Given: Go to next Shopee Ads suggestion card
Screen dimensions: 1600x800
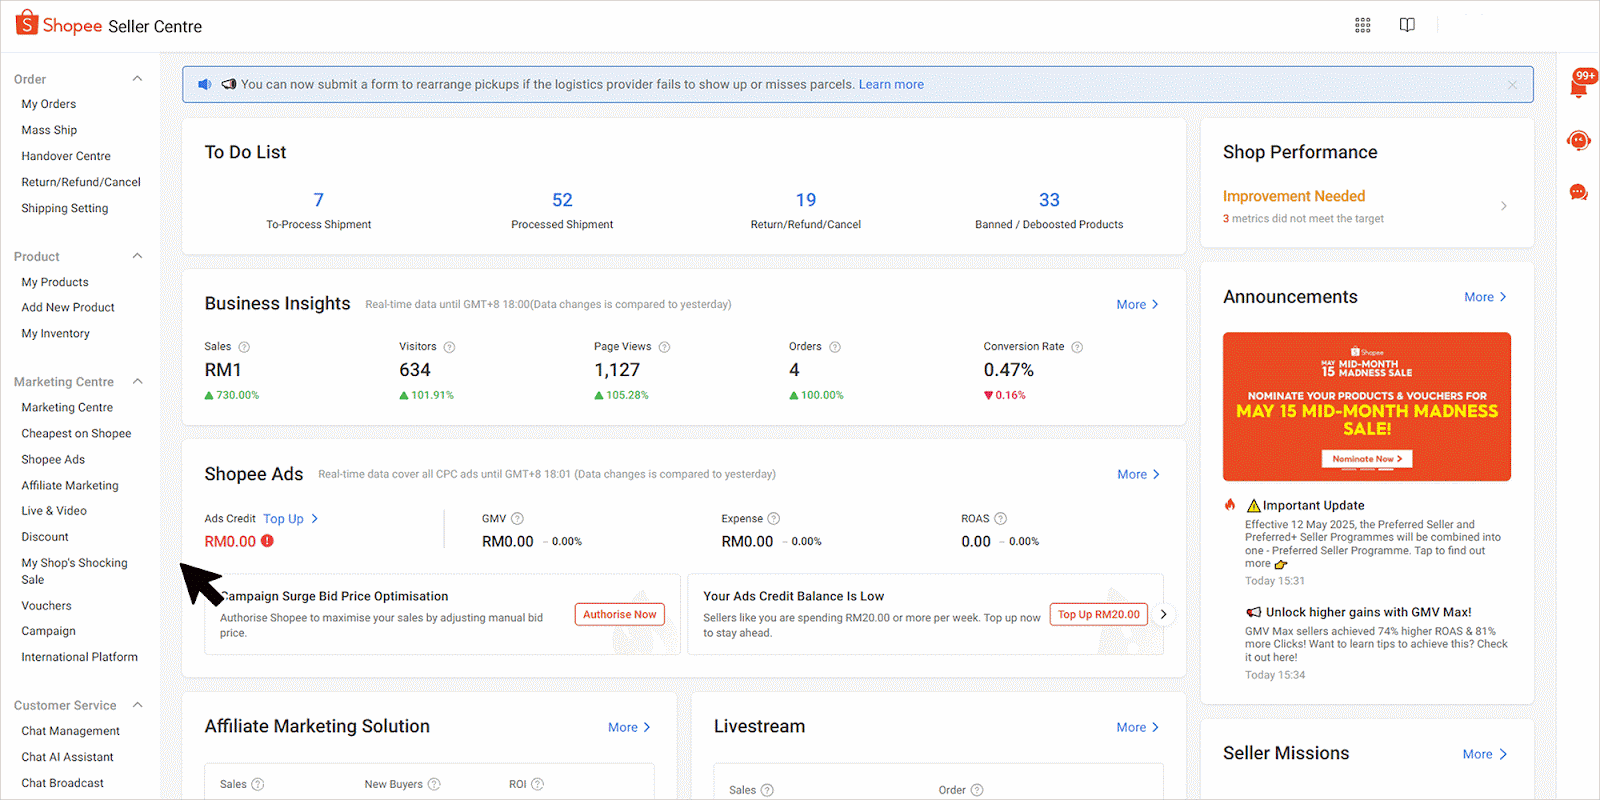Looking at the screenshot, I should click(x=1163, y=614).
